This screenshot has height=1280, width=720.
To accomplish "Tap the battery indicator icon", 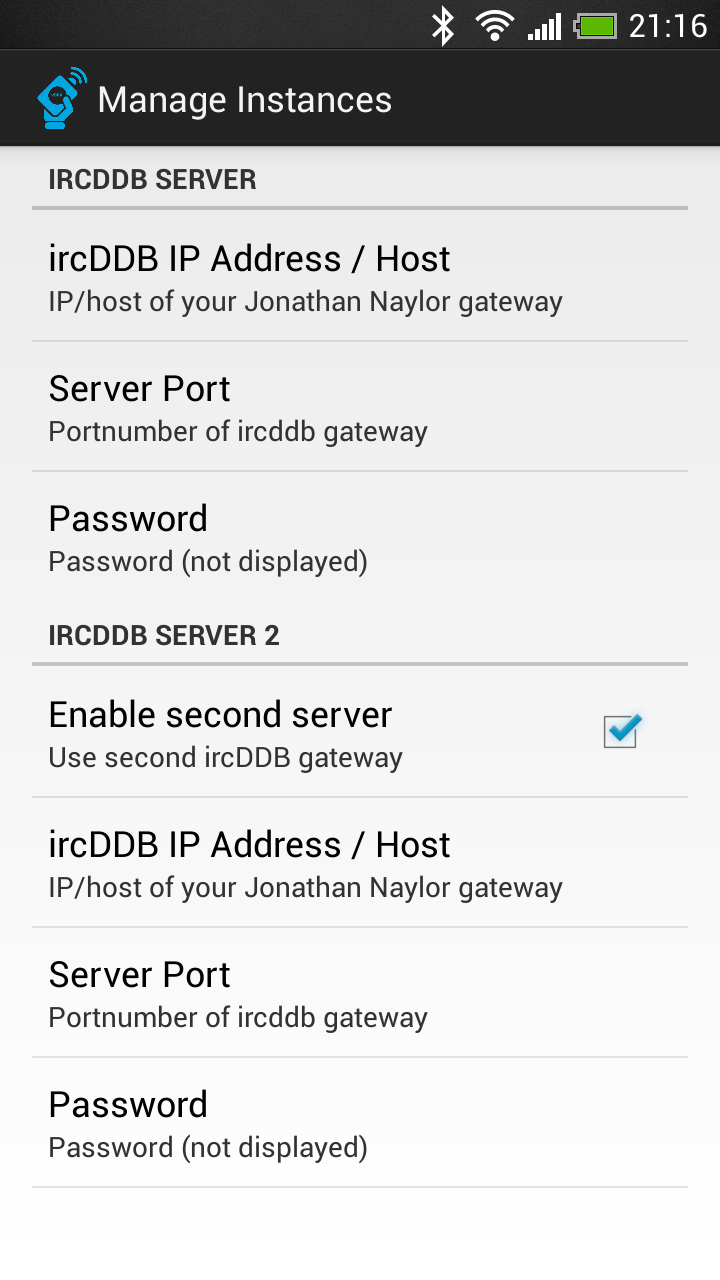I will pyautogui.click(x=596, y=26).
